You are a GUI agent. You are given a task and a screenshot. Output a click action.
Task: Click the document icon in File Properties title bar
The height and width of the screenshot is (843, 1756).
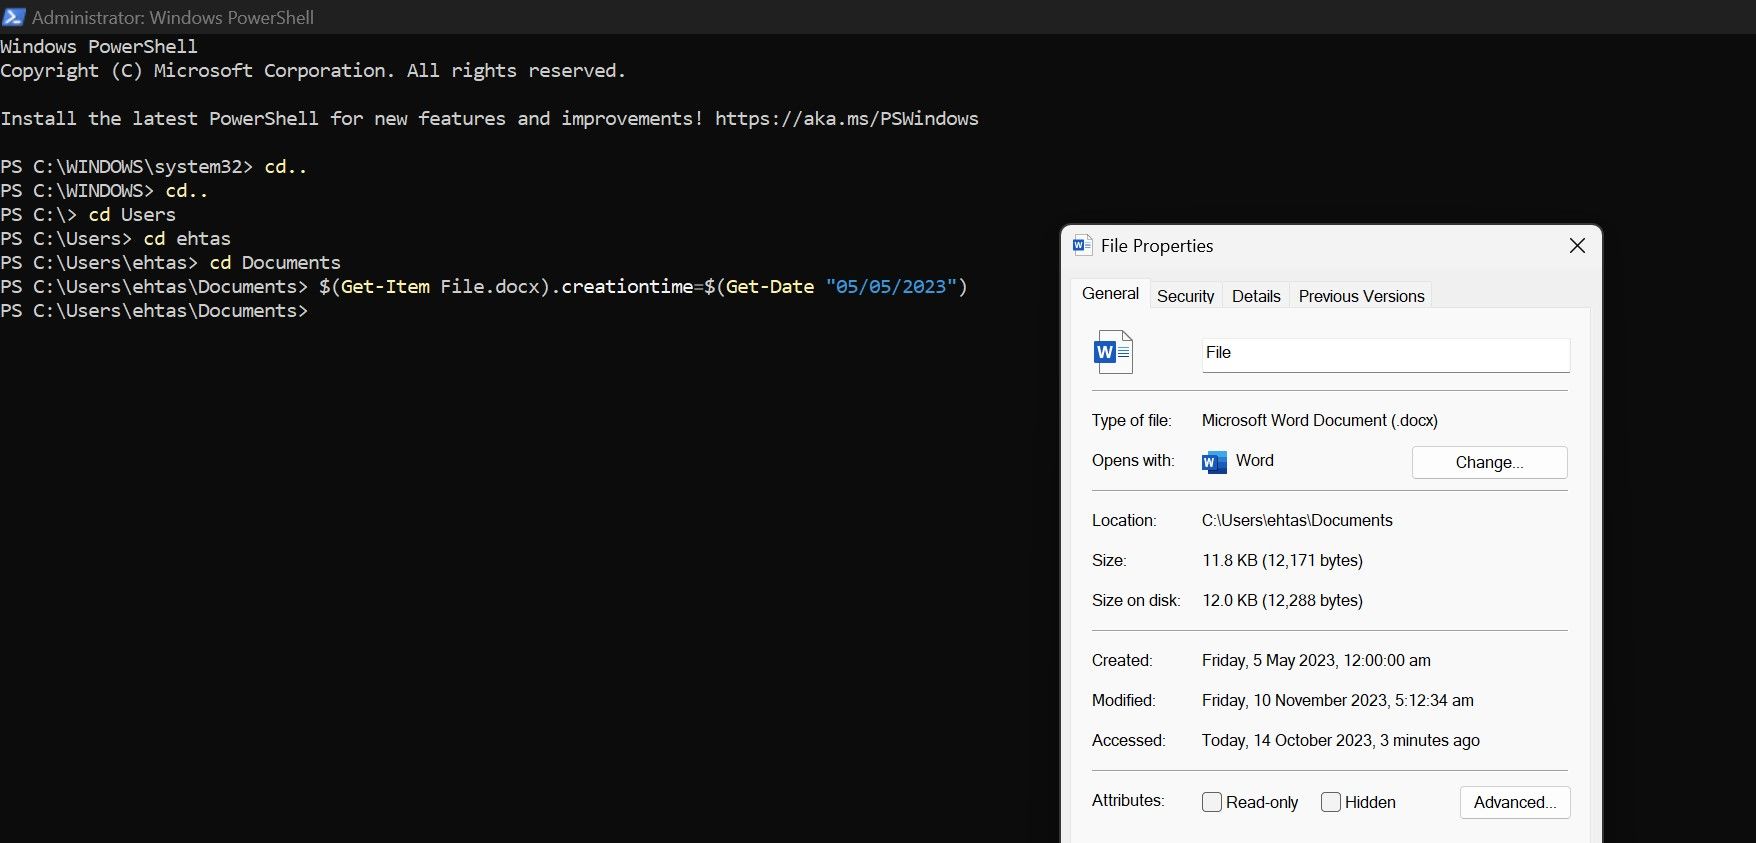click(1082, 245)
